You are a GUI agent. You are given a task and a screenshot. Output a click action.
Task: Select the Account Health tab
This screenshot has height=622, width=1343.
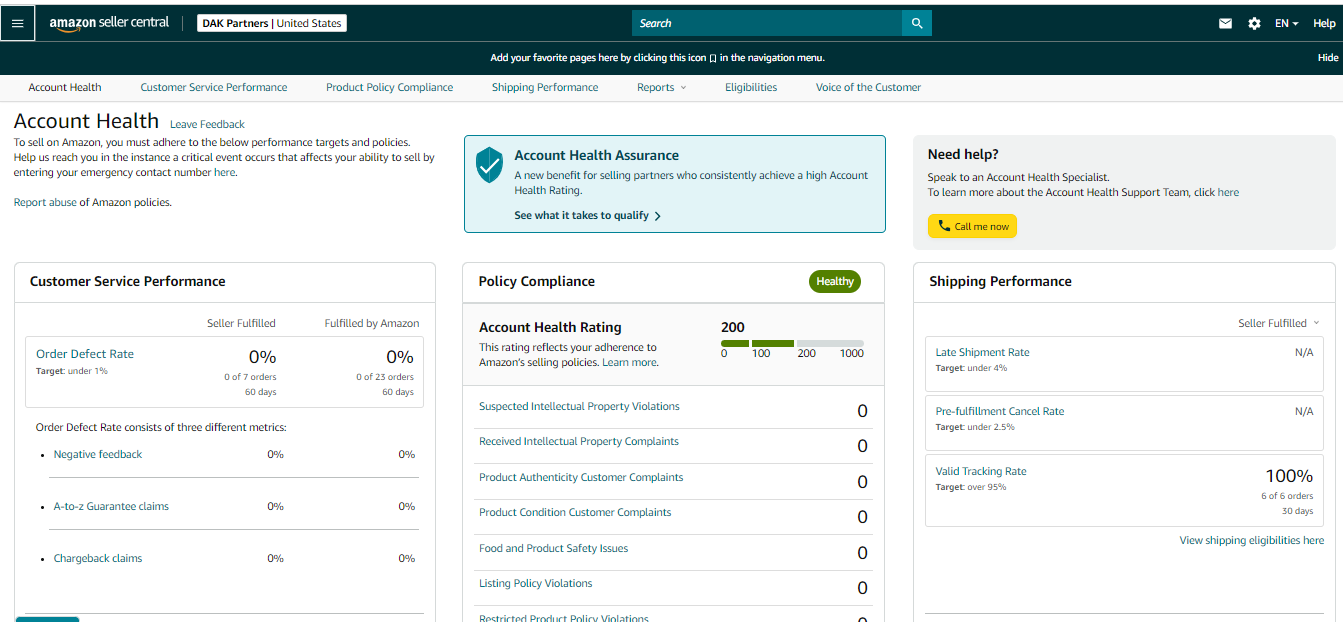point(65,87)
